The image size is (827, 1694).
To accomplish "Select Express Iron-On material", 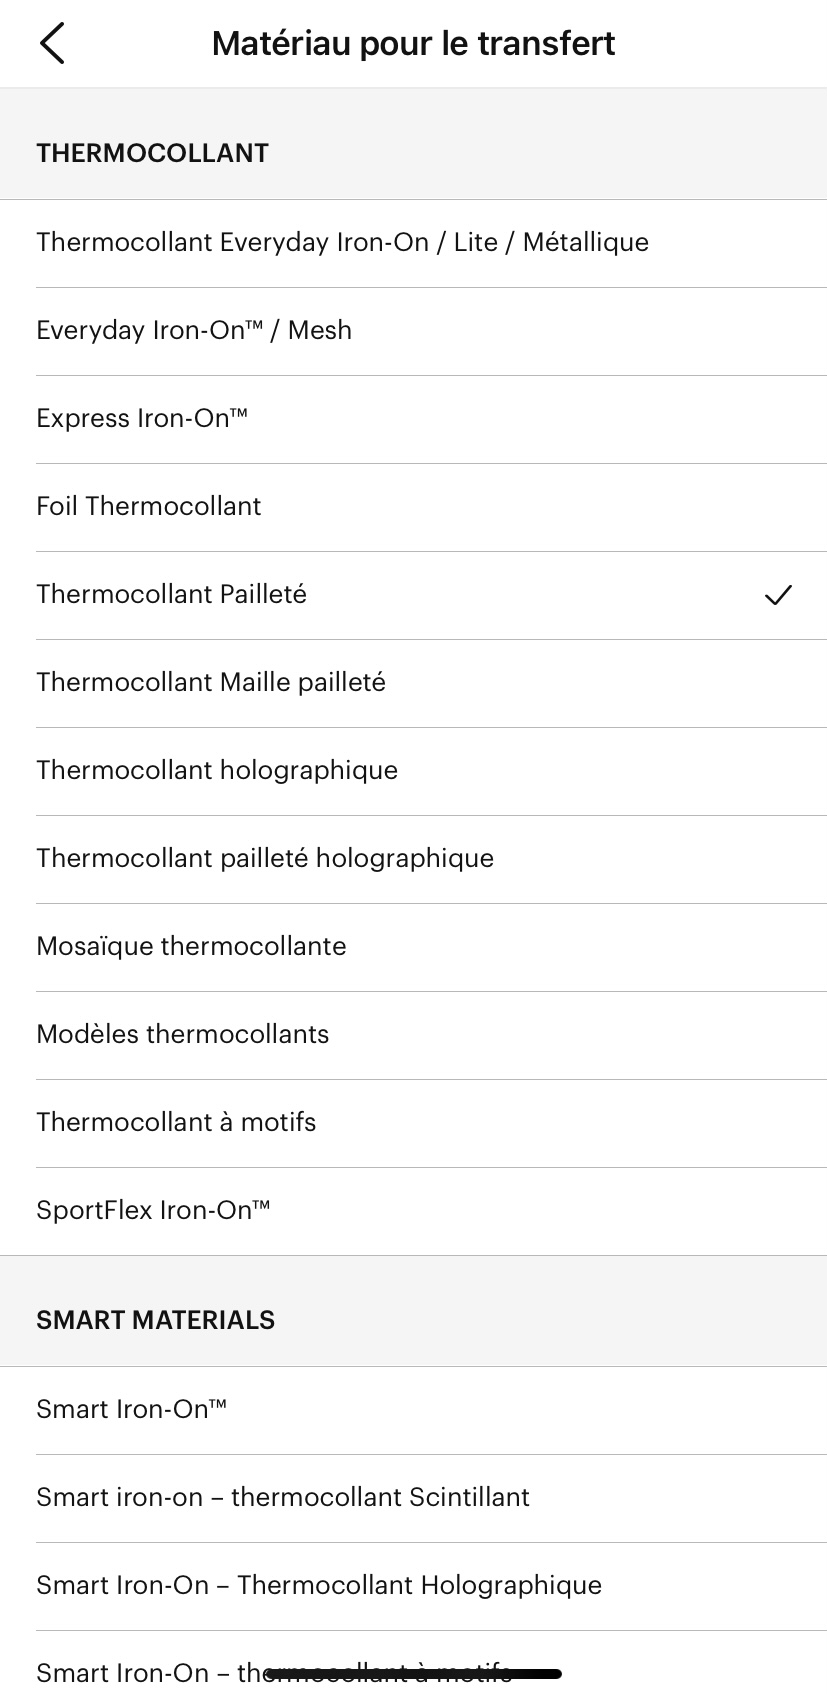I will click(142, 419).
